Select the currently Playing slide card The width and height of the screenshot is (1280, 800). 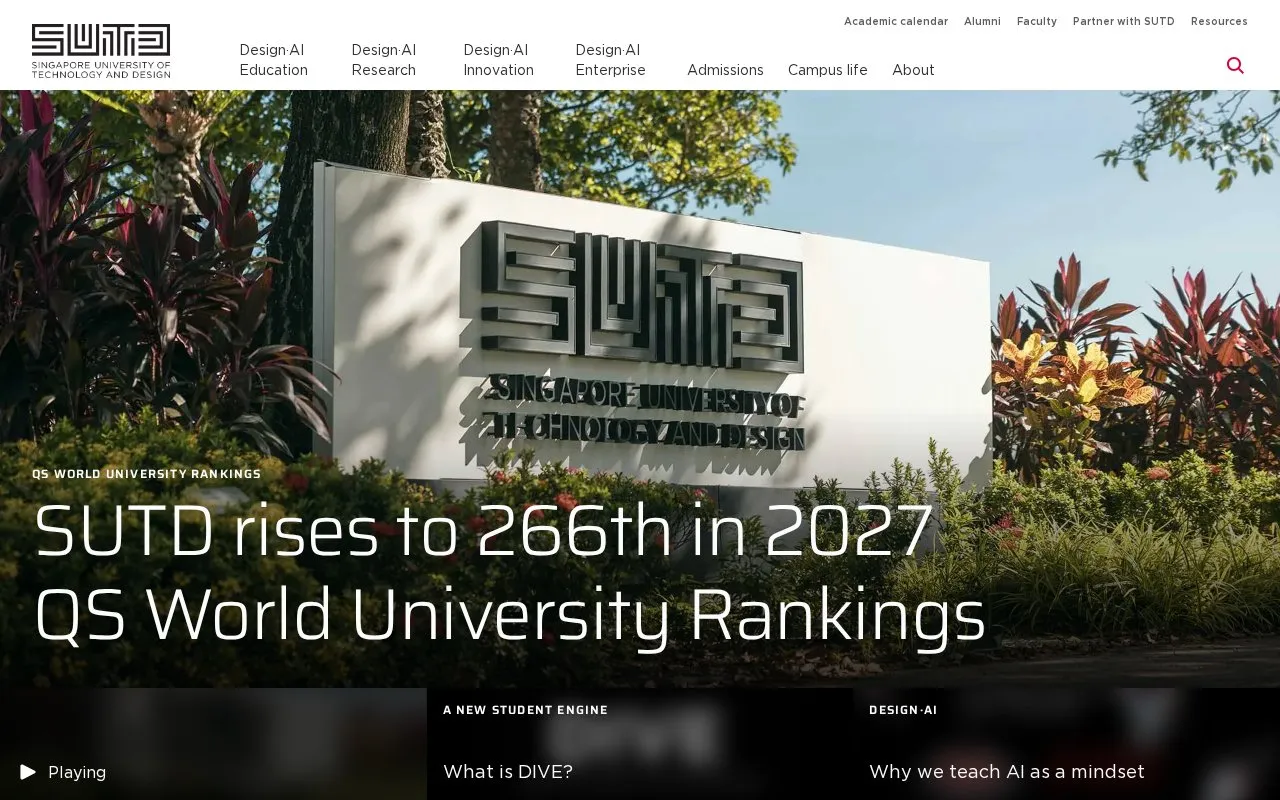pyautogui.click(x=213, y=744)
